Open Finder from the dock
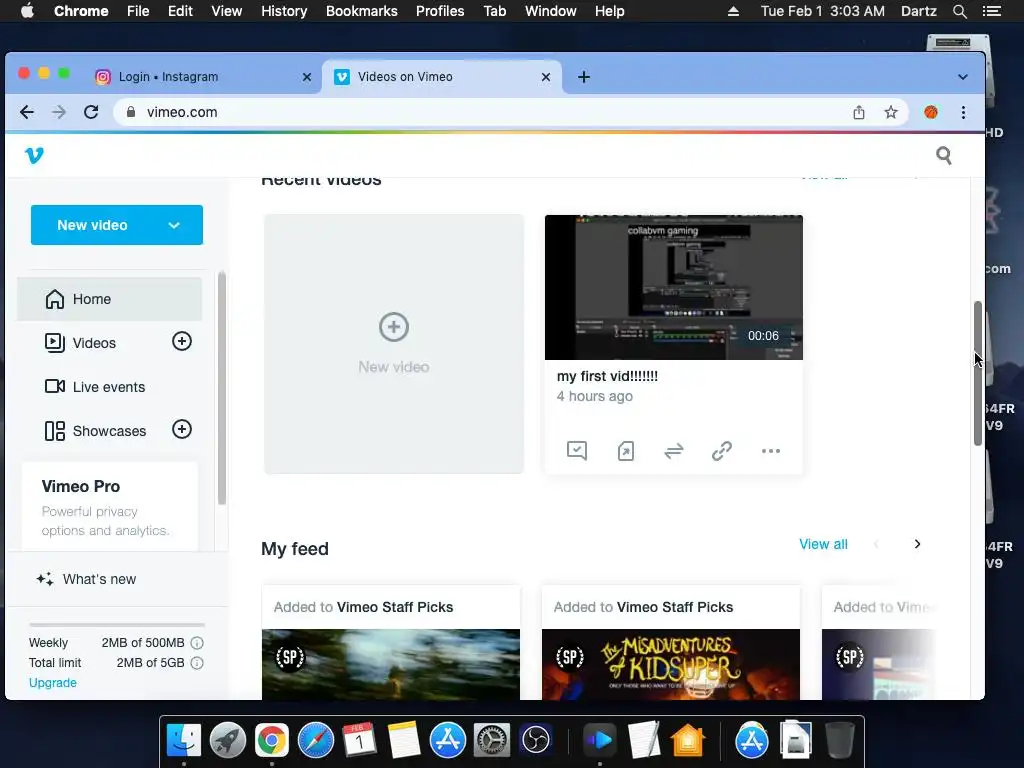The height and width of the screenshot is (768, 1024). [184, 740]
